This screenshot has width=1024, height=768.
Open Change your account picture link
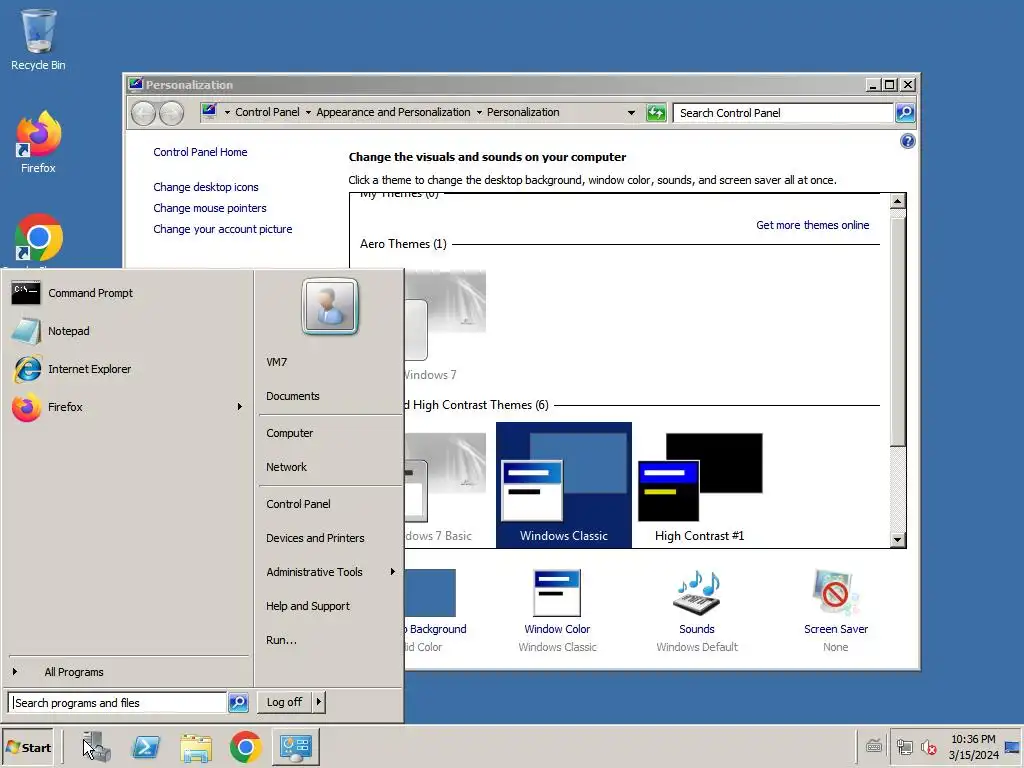tap(223, 229)
